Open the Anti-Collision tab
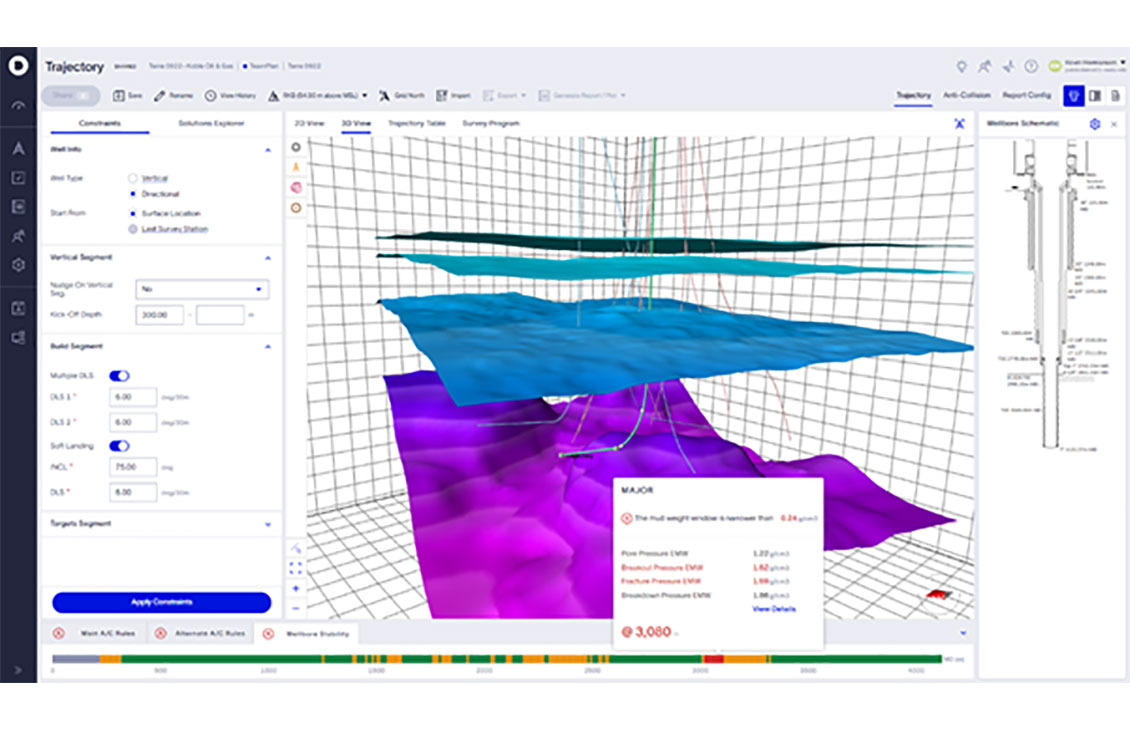 tap(966, 94)
